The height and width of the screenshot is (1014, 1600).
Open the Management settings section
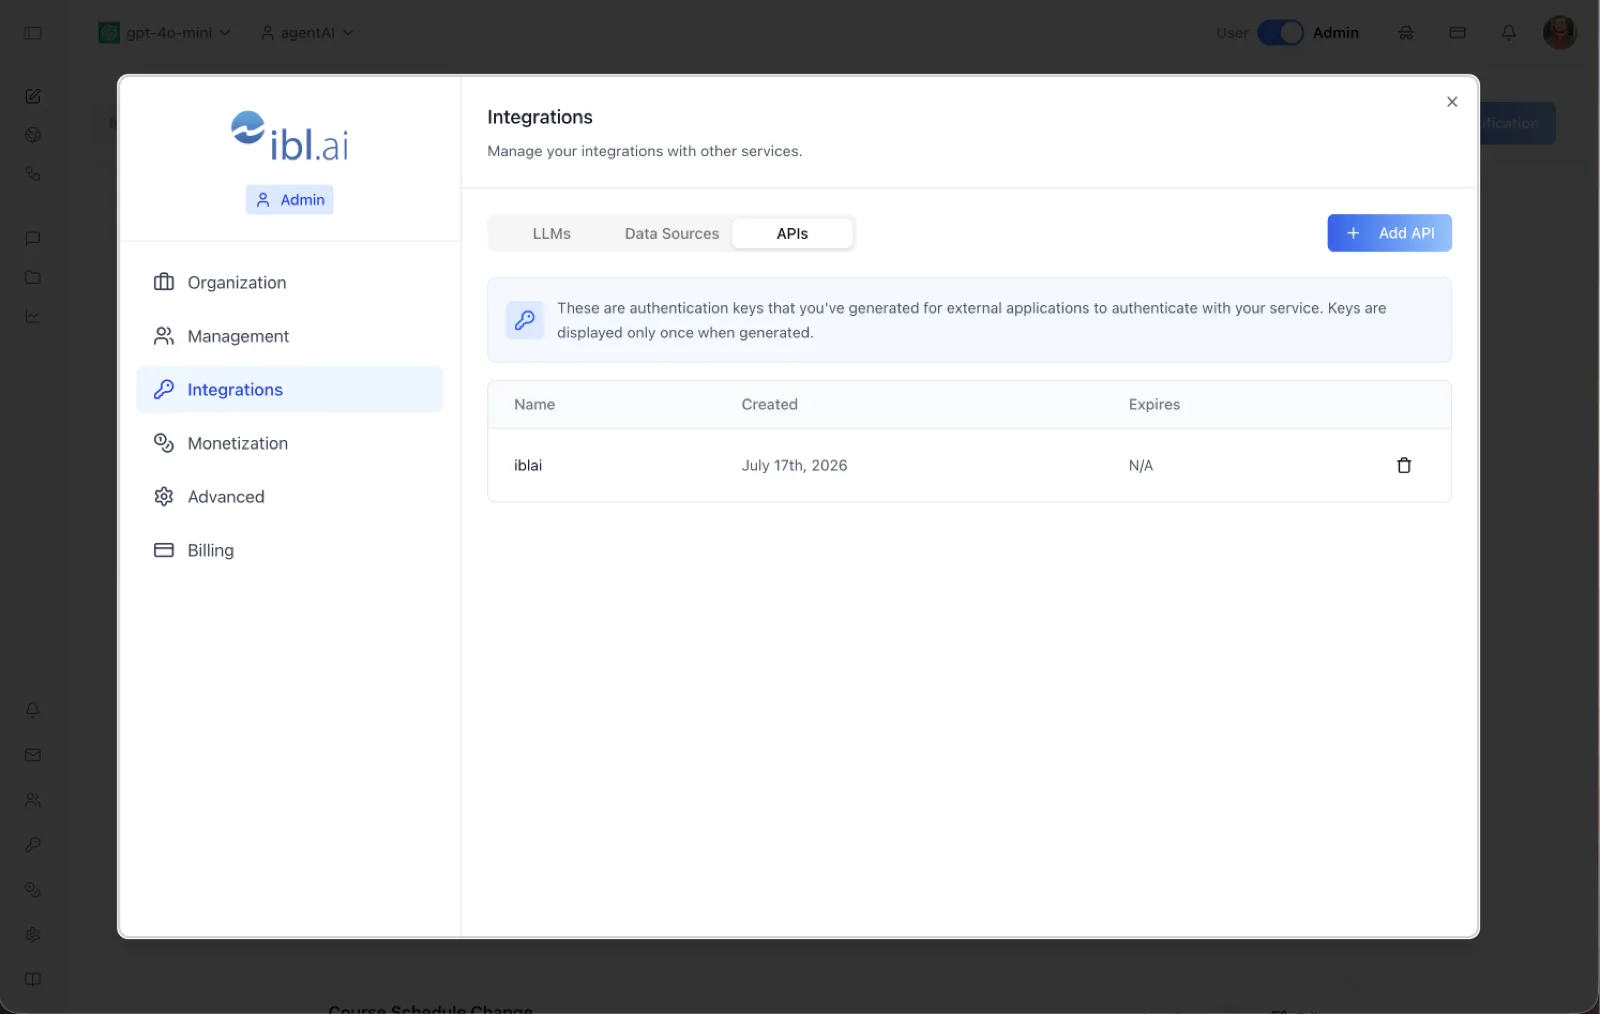[x=289, y=336]
